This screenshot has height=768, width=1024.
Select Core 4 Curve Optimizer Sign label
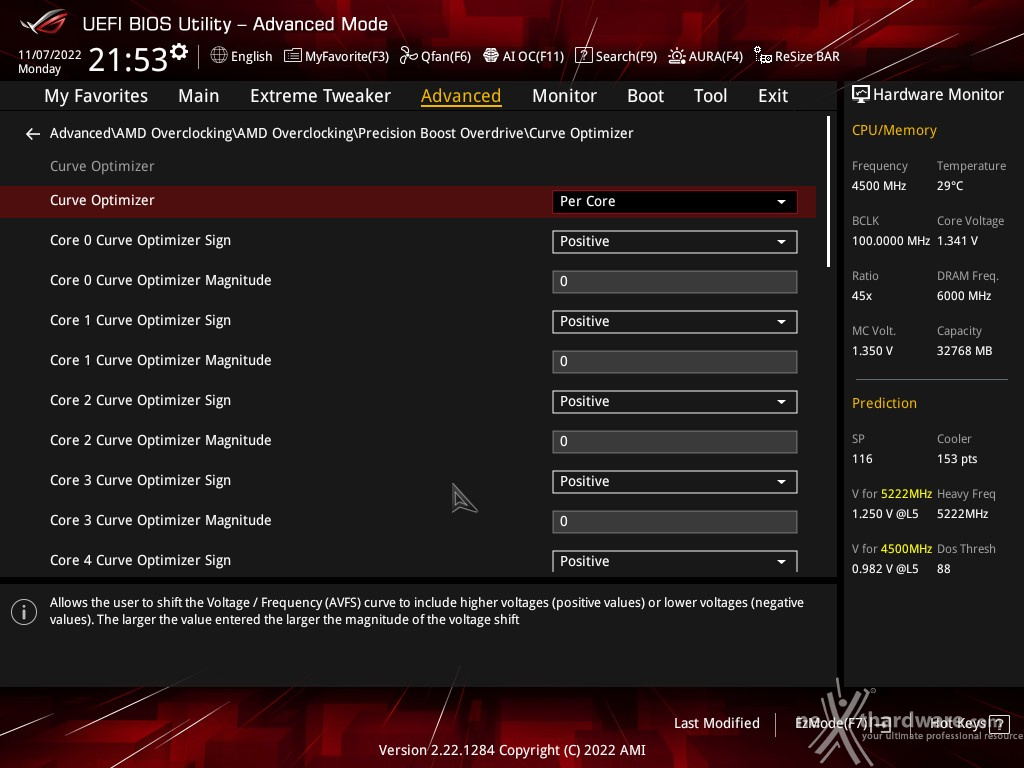tap(140, 560)
